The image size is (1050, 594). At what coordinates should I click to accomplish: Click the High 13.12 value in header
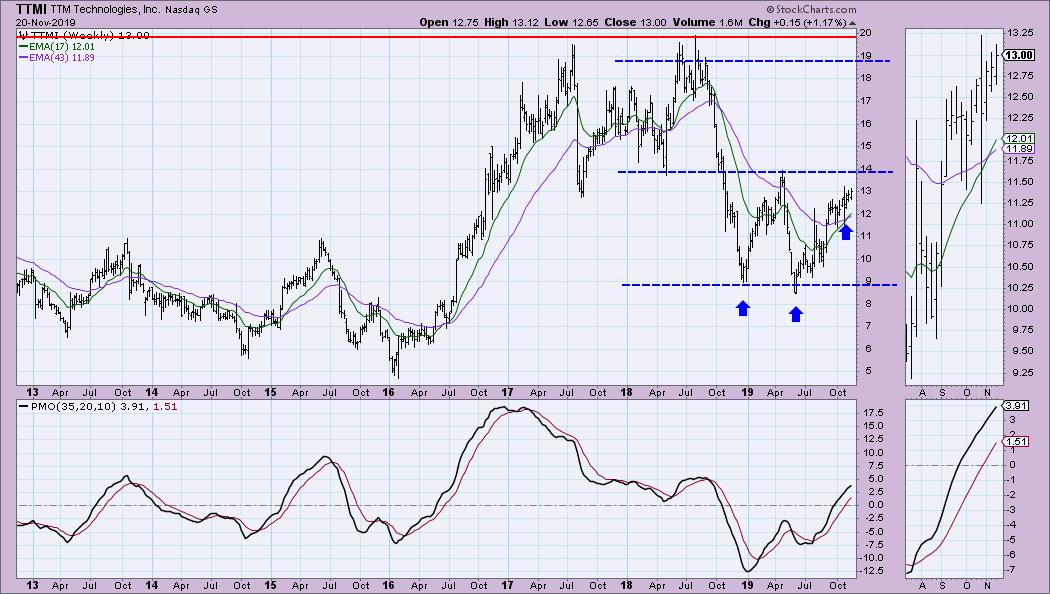[x=511, y=22]
